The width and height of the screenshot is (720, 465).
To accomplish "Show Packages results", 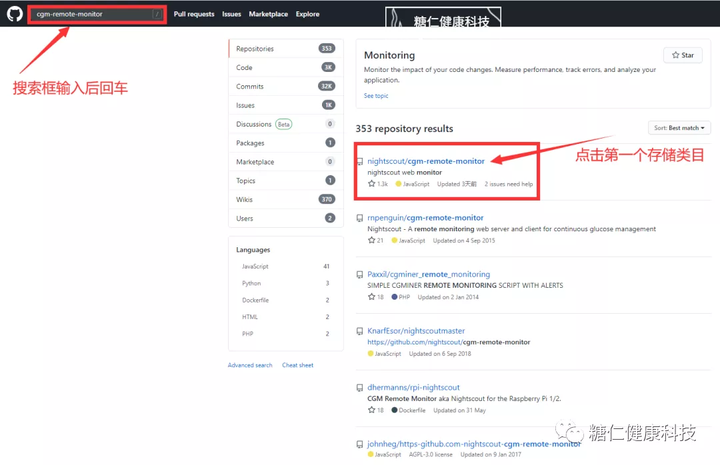I will tap(286, 143).
